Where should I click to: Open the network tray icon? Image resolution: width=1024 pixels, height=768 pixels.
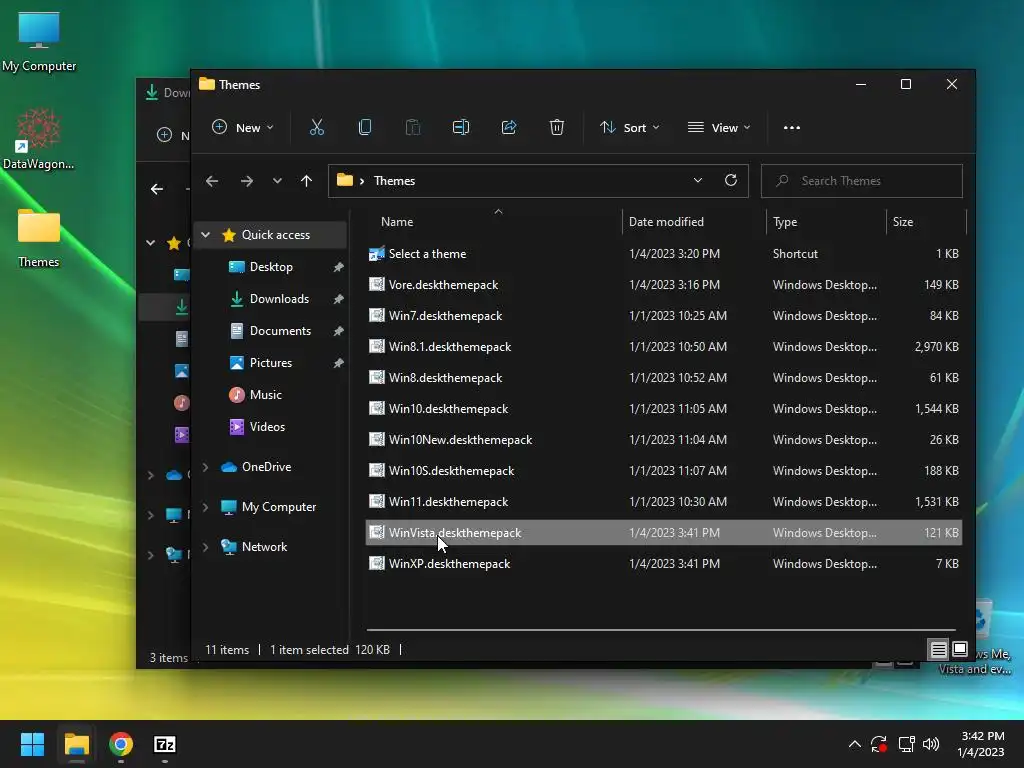click(x=906, y=744)
